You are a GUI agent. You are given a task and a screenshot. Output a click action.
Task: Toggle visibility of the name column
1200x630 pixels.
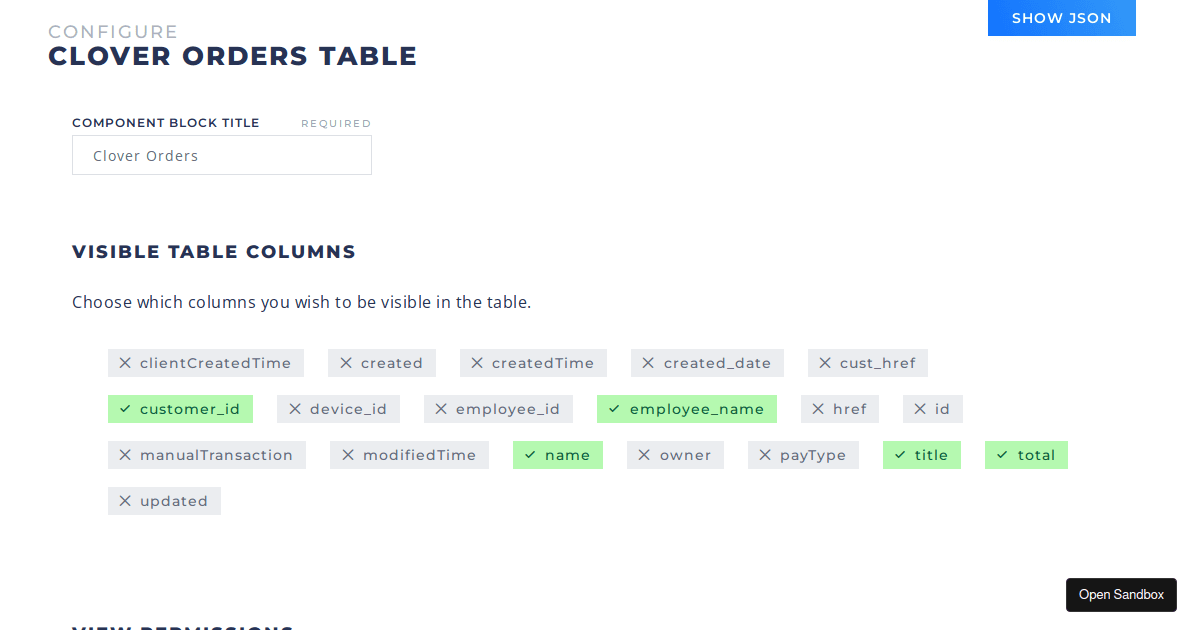pyautogui.click(x=558, y=455)
